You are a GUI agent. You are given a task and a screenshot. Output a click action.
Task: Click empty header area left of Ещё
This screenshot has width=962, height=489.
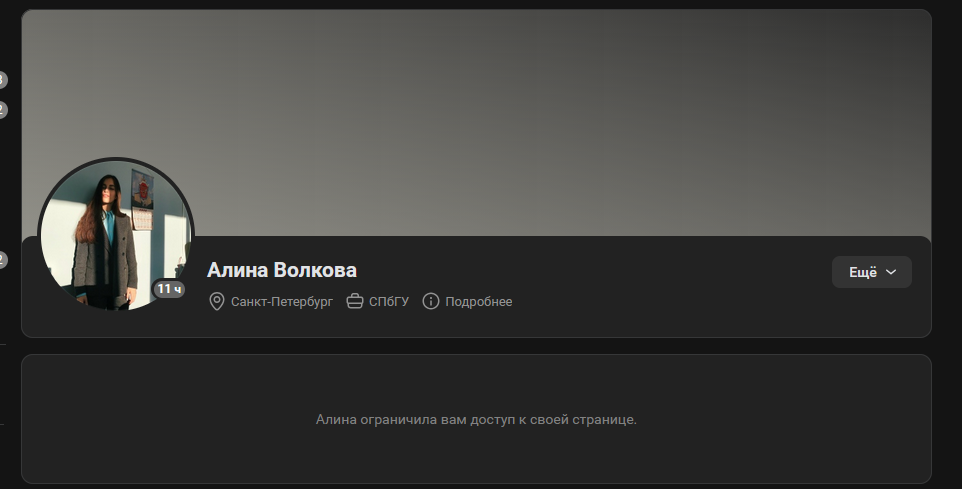(650, 285)
